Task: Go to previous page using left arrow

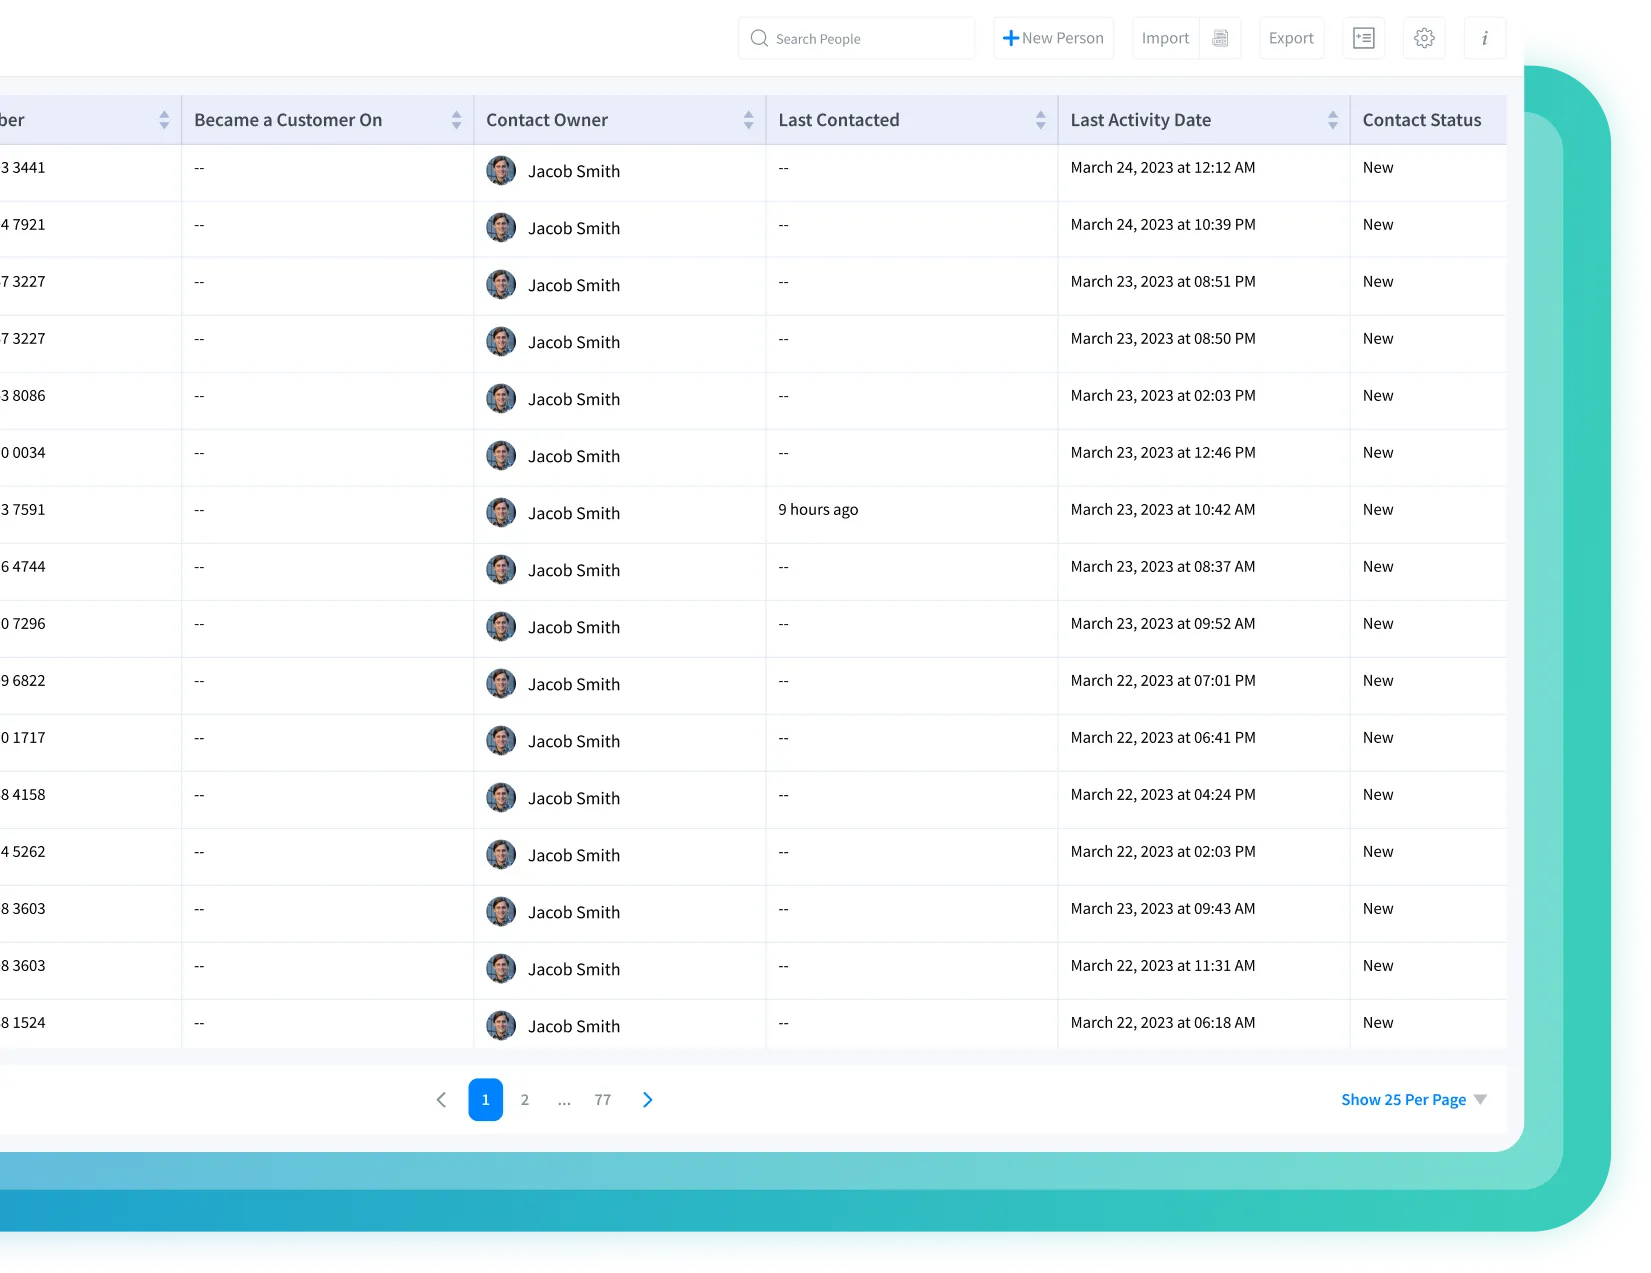Action: pos(441,1100)
